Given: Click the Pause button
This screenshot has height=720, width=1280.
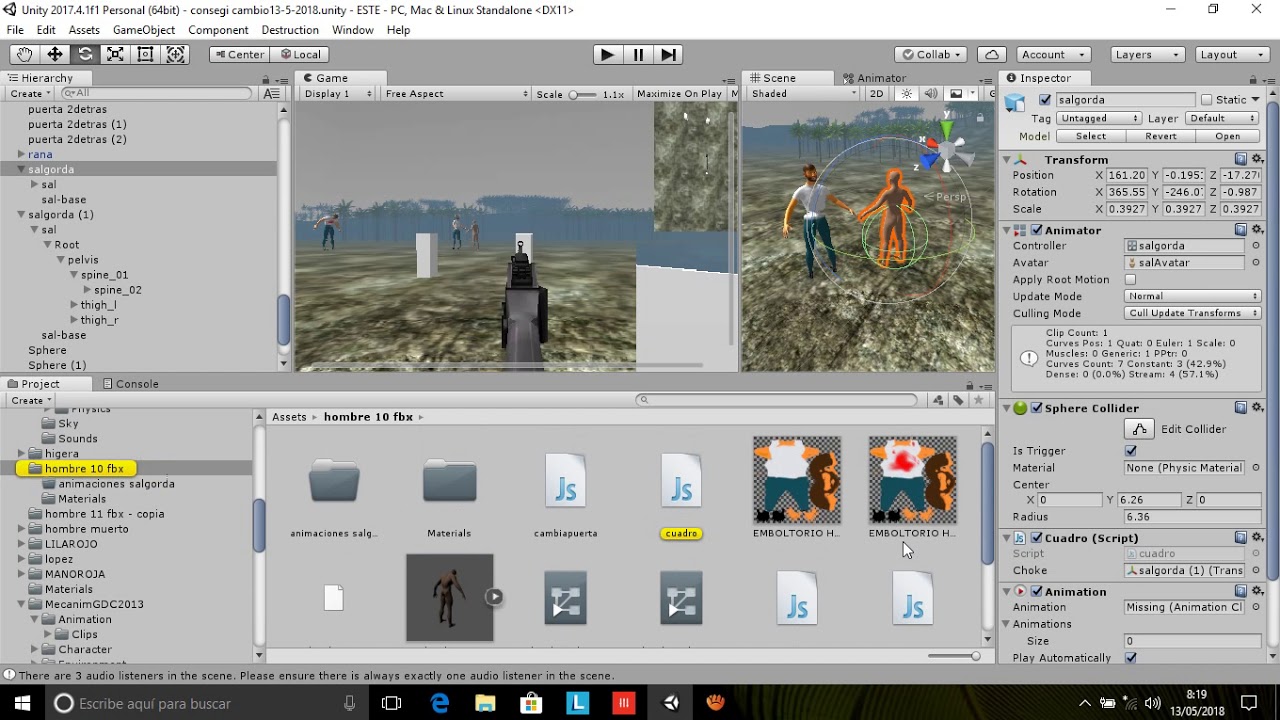Looking at the screenshot, I should 638,55.
